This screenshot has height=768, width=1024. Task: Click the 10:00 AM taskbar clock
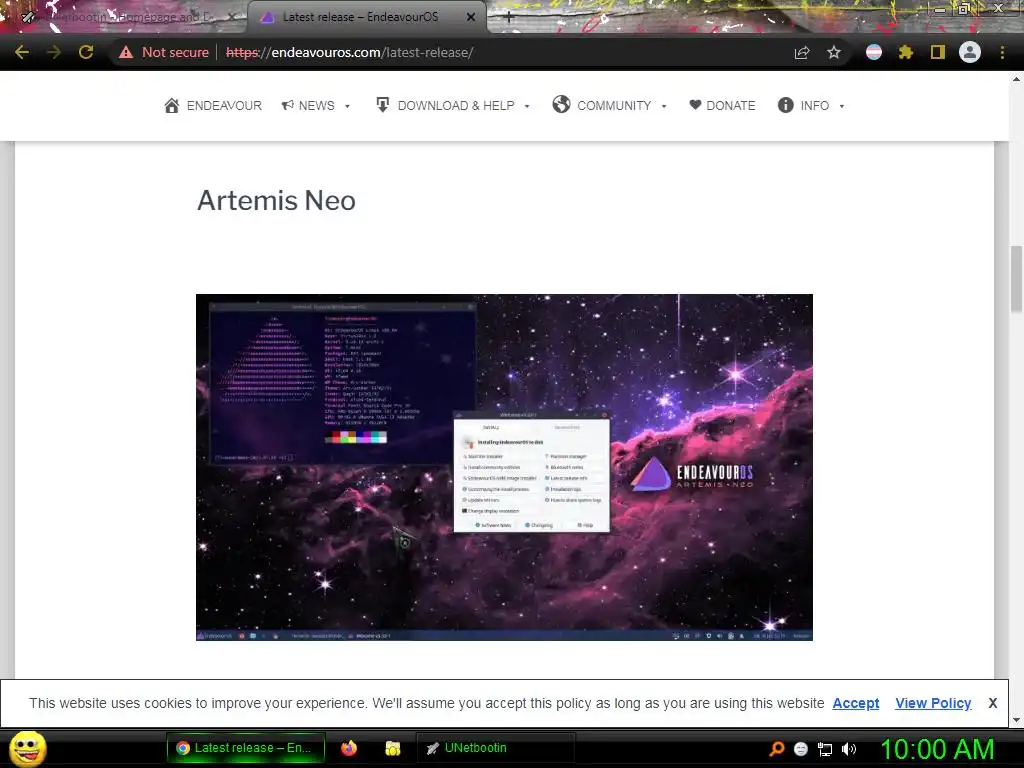click(x=937, y=749)
